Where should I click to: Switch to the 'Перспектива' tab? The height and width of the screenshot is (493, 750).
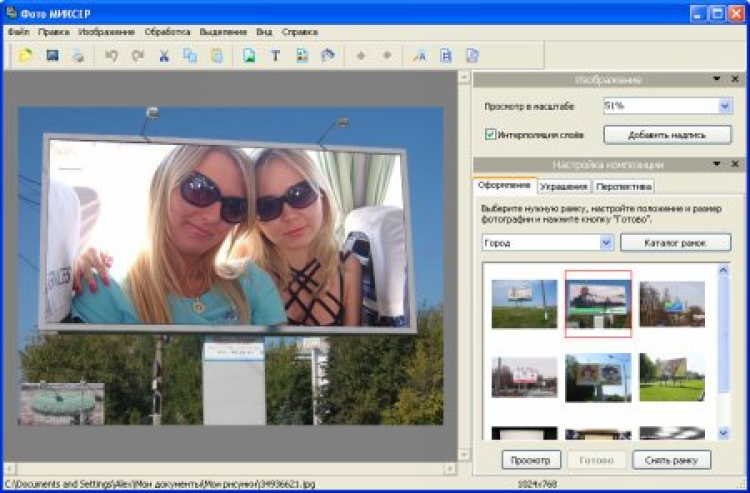[623, 186]
